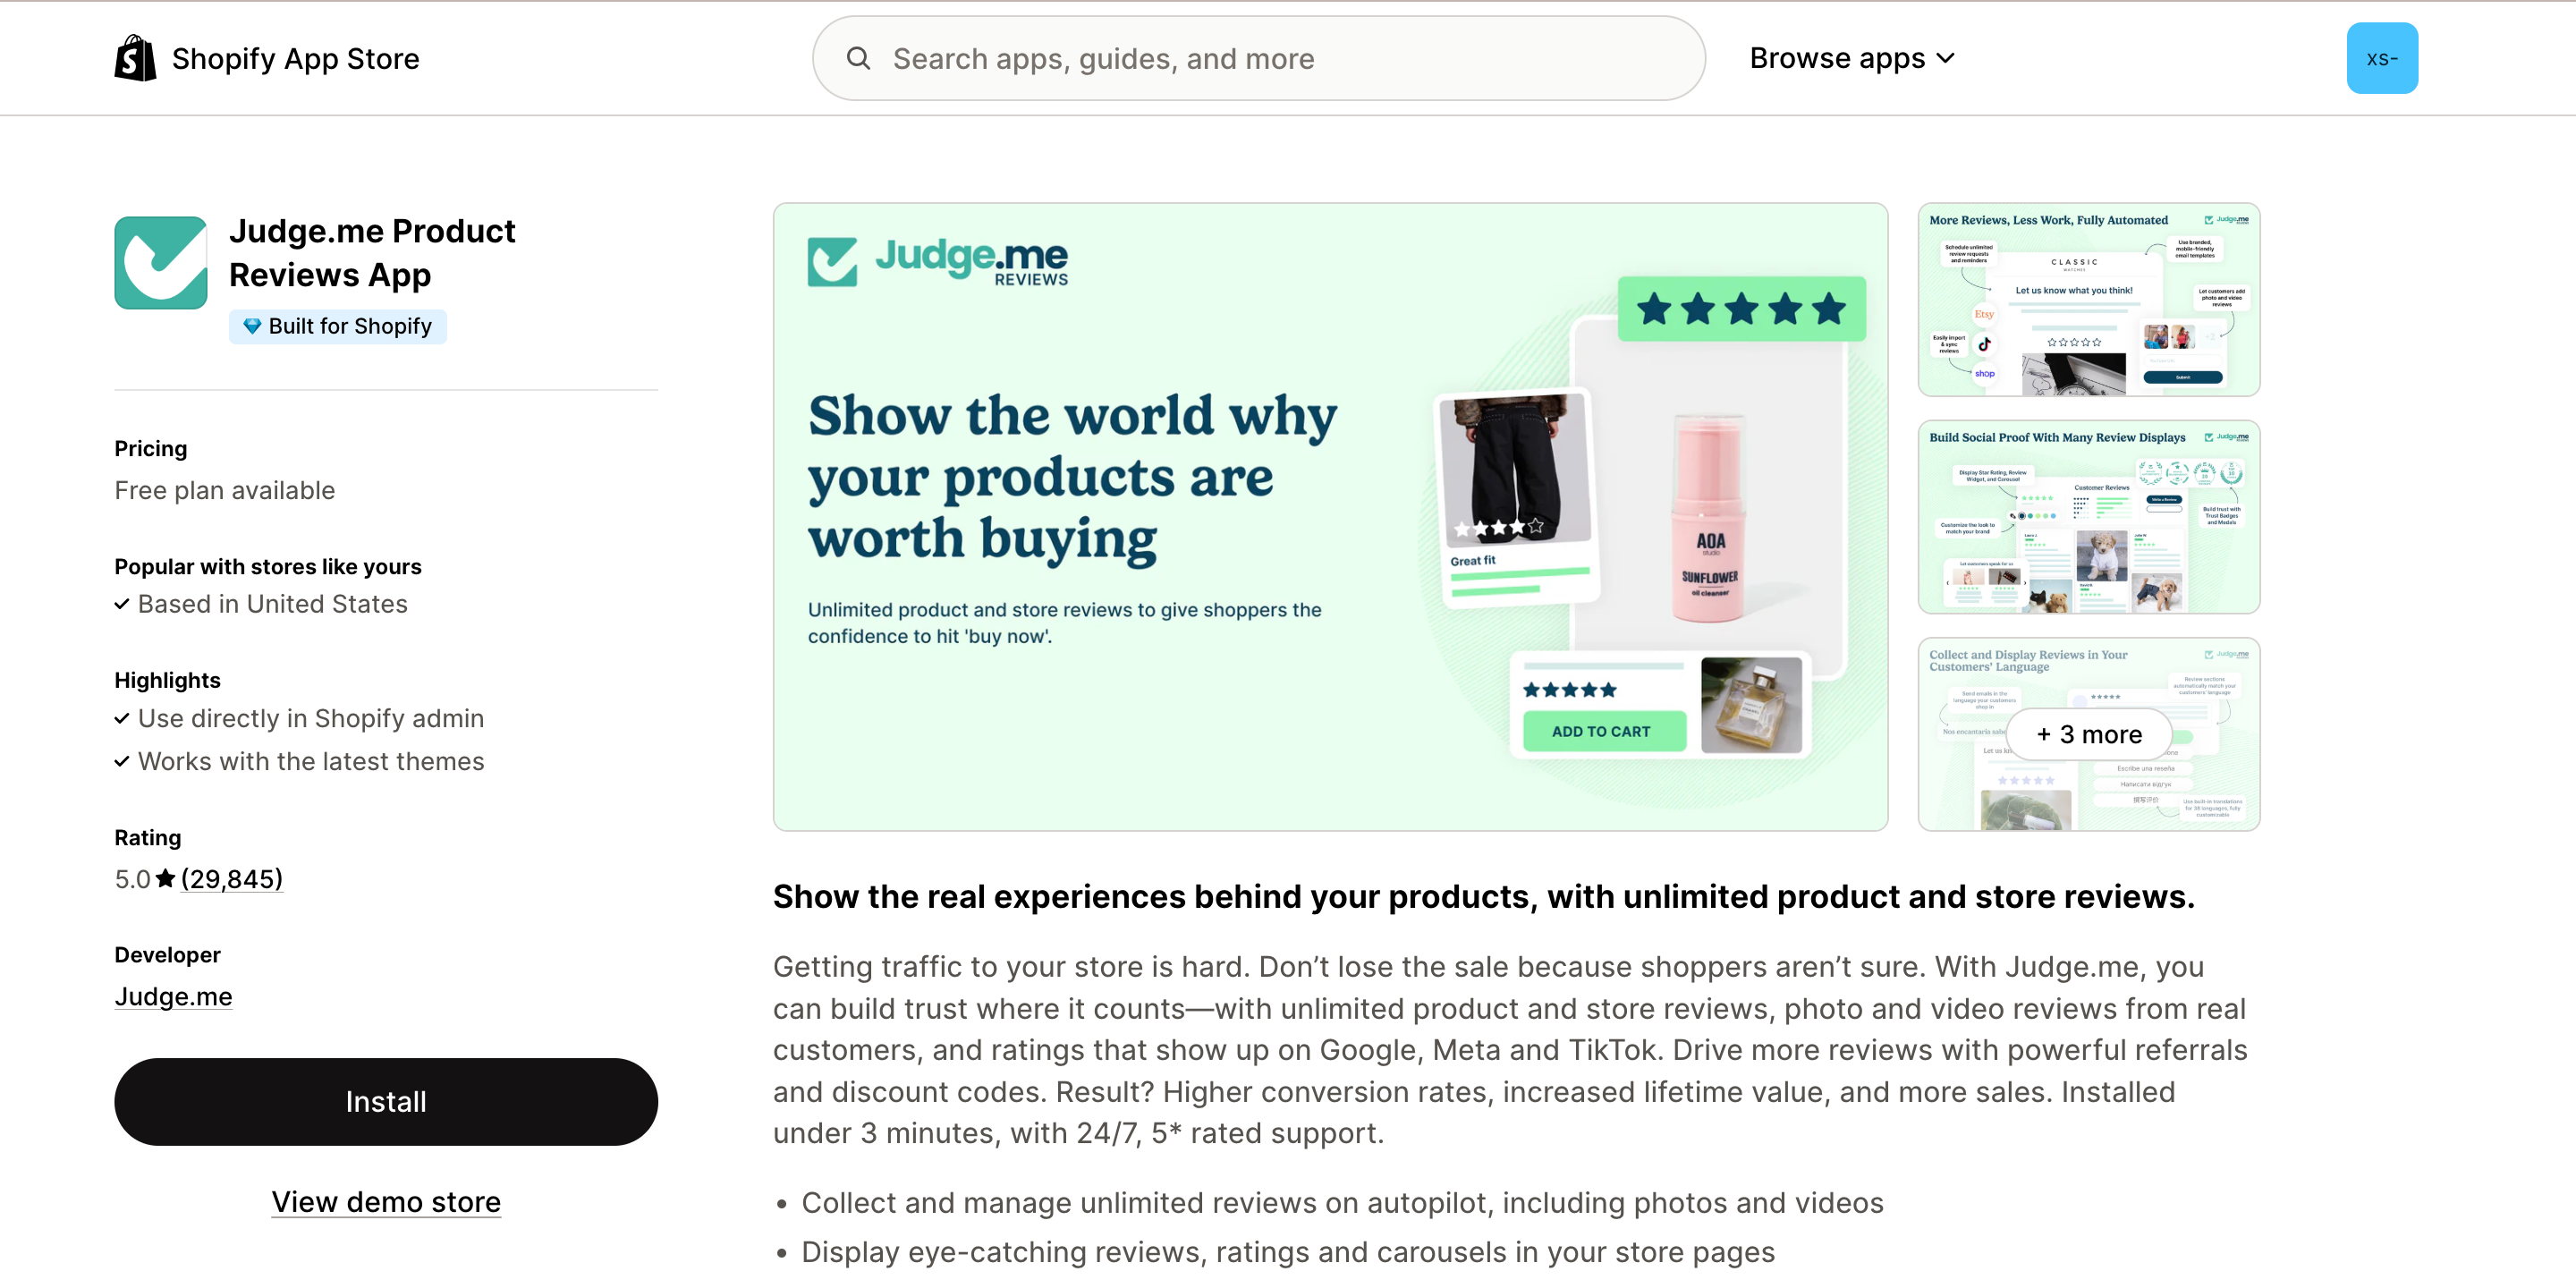Viewport: 2576px width, 1288px height.
Task: Click the search magnifier icon
Action: (858, 58)
